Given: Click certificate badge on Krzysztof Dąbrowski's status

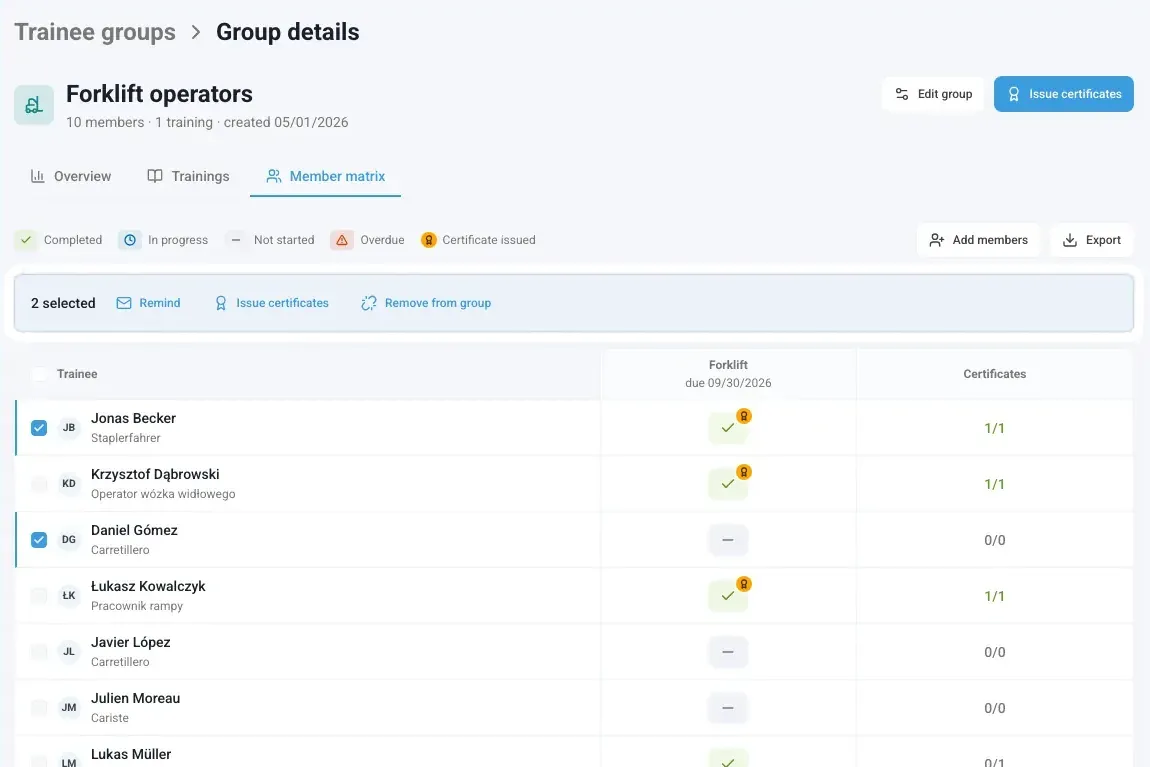Looking at the screenshot, I should pos(744,471).
